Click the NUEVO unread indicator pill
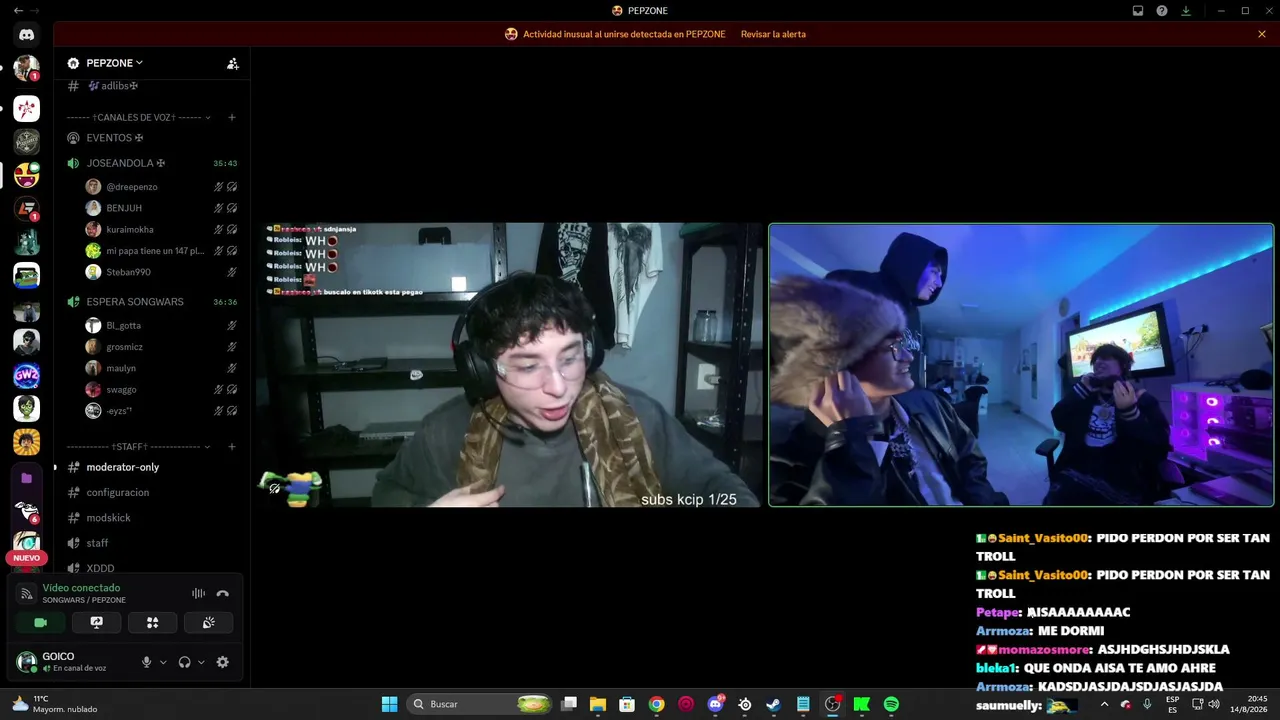Screen dimensions: 1280x720 pyautogui.click(x=27, y=558)
